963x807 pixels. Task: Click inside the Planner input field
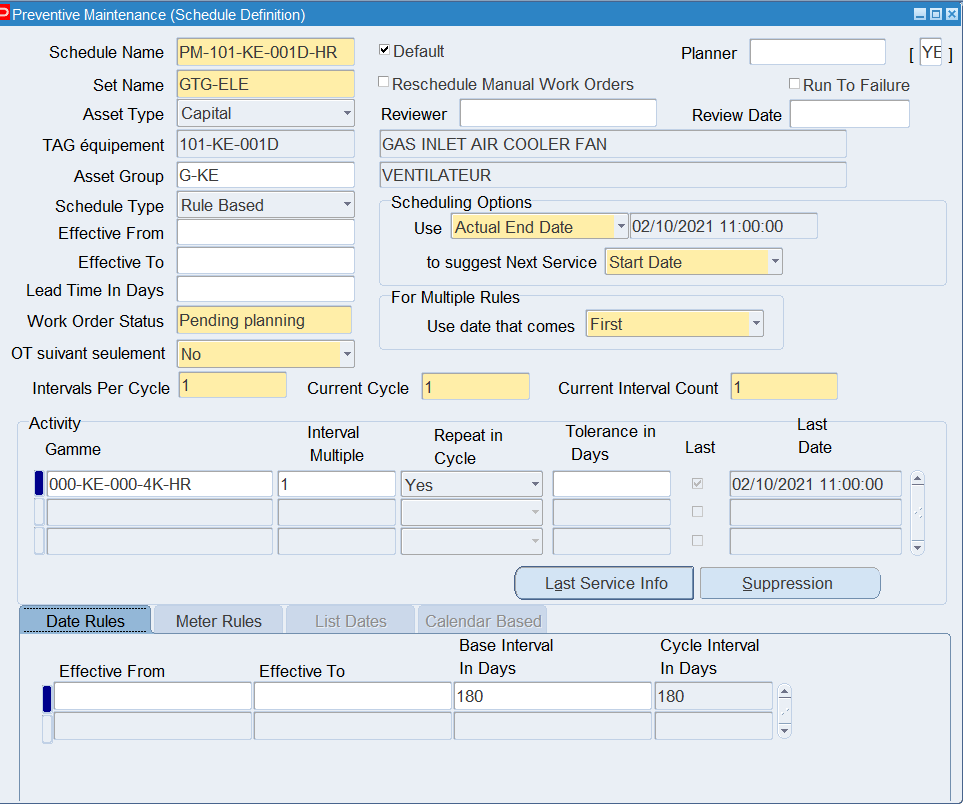816,51
